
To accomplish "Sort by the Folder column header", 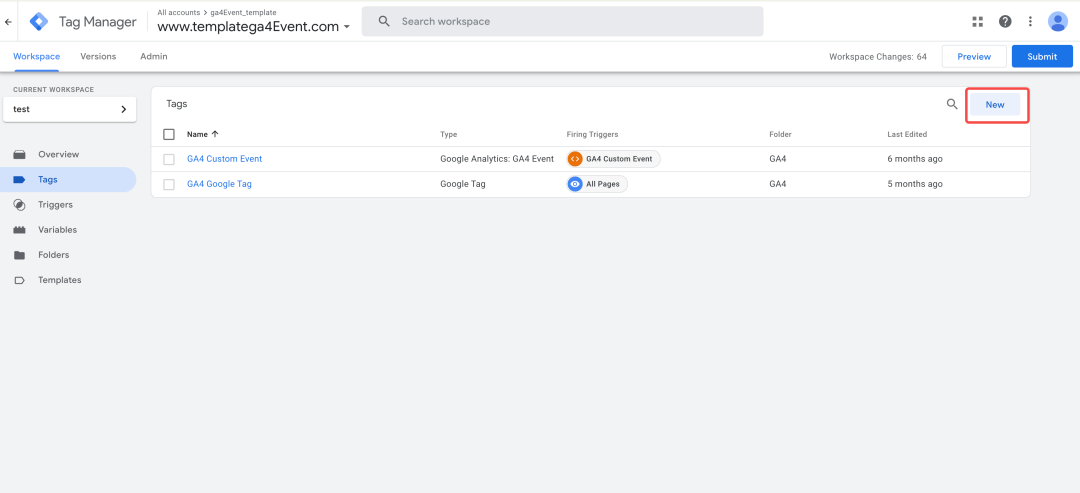I will [x=780, y=134].
